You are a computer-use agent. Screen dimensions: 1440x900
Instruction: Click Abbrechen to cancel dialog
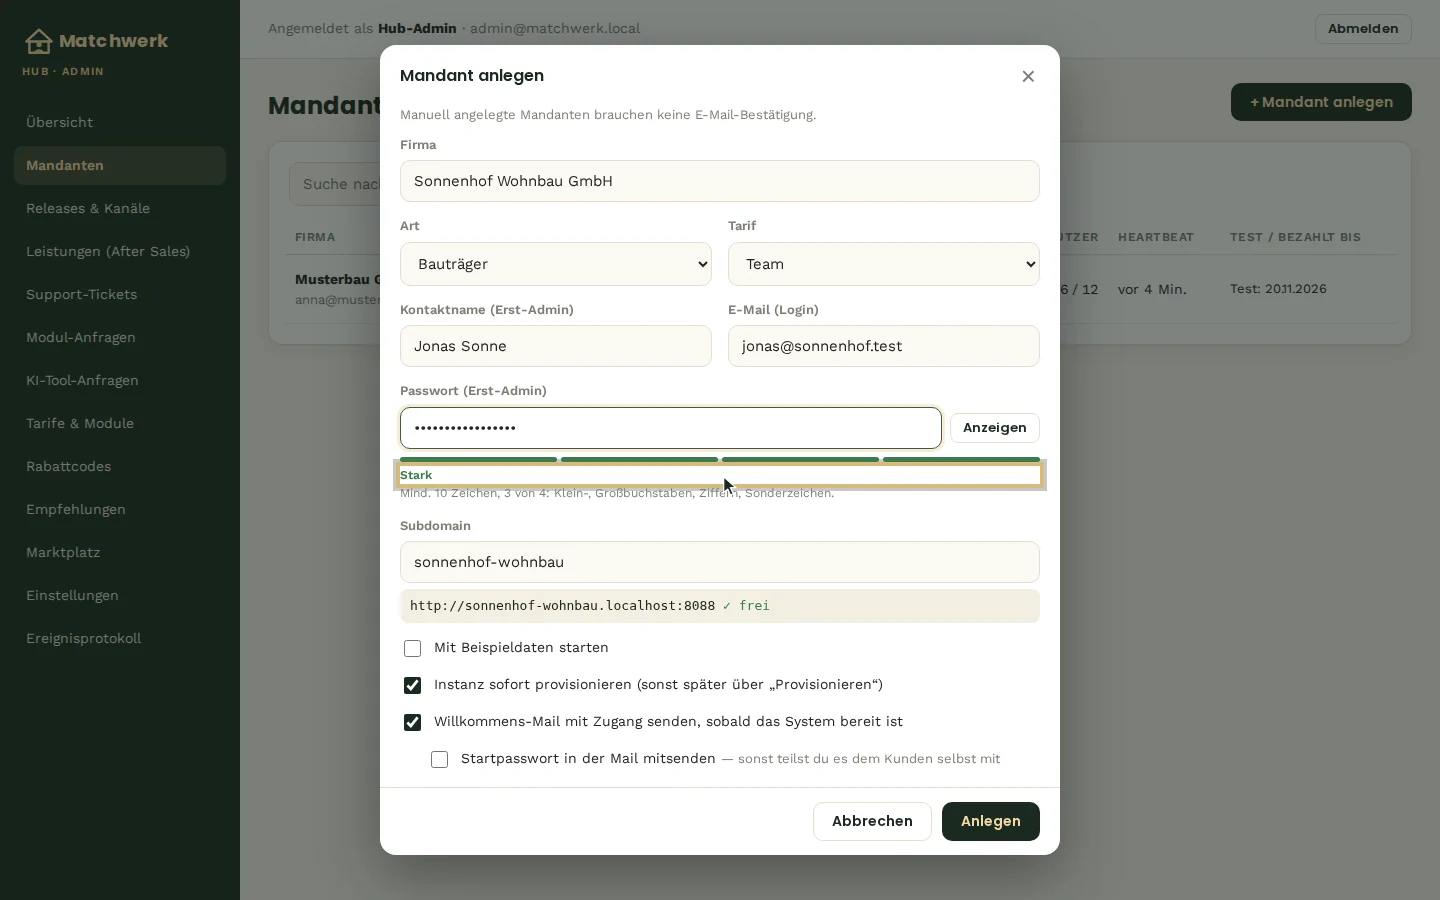(872, 821)
